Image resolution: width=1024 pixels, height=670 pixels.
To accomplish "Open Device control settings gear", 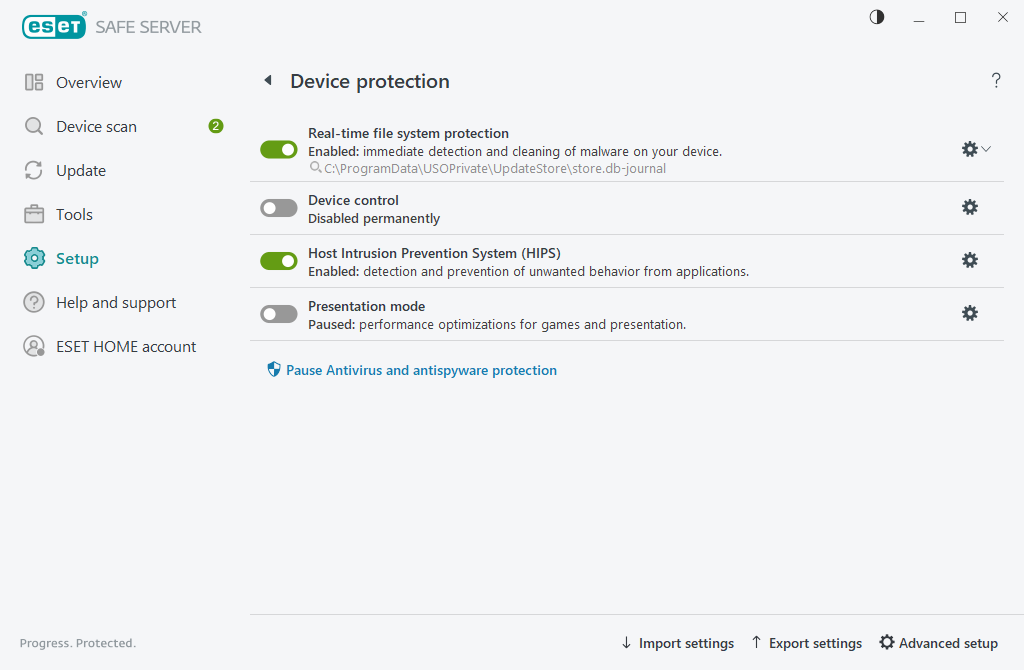I will [x=970, y=207].
